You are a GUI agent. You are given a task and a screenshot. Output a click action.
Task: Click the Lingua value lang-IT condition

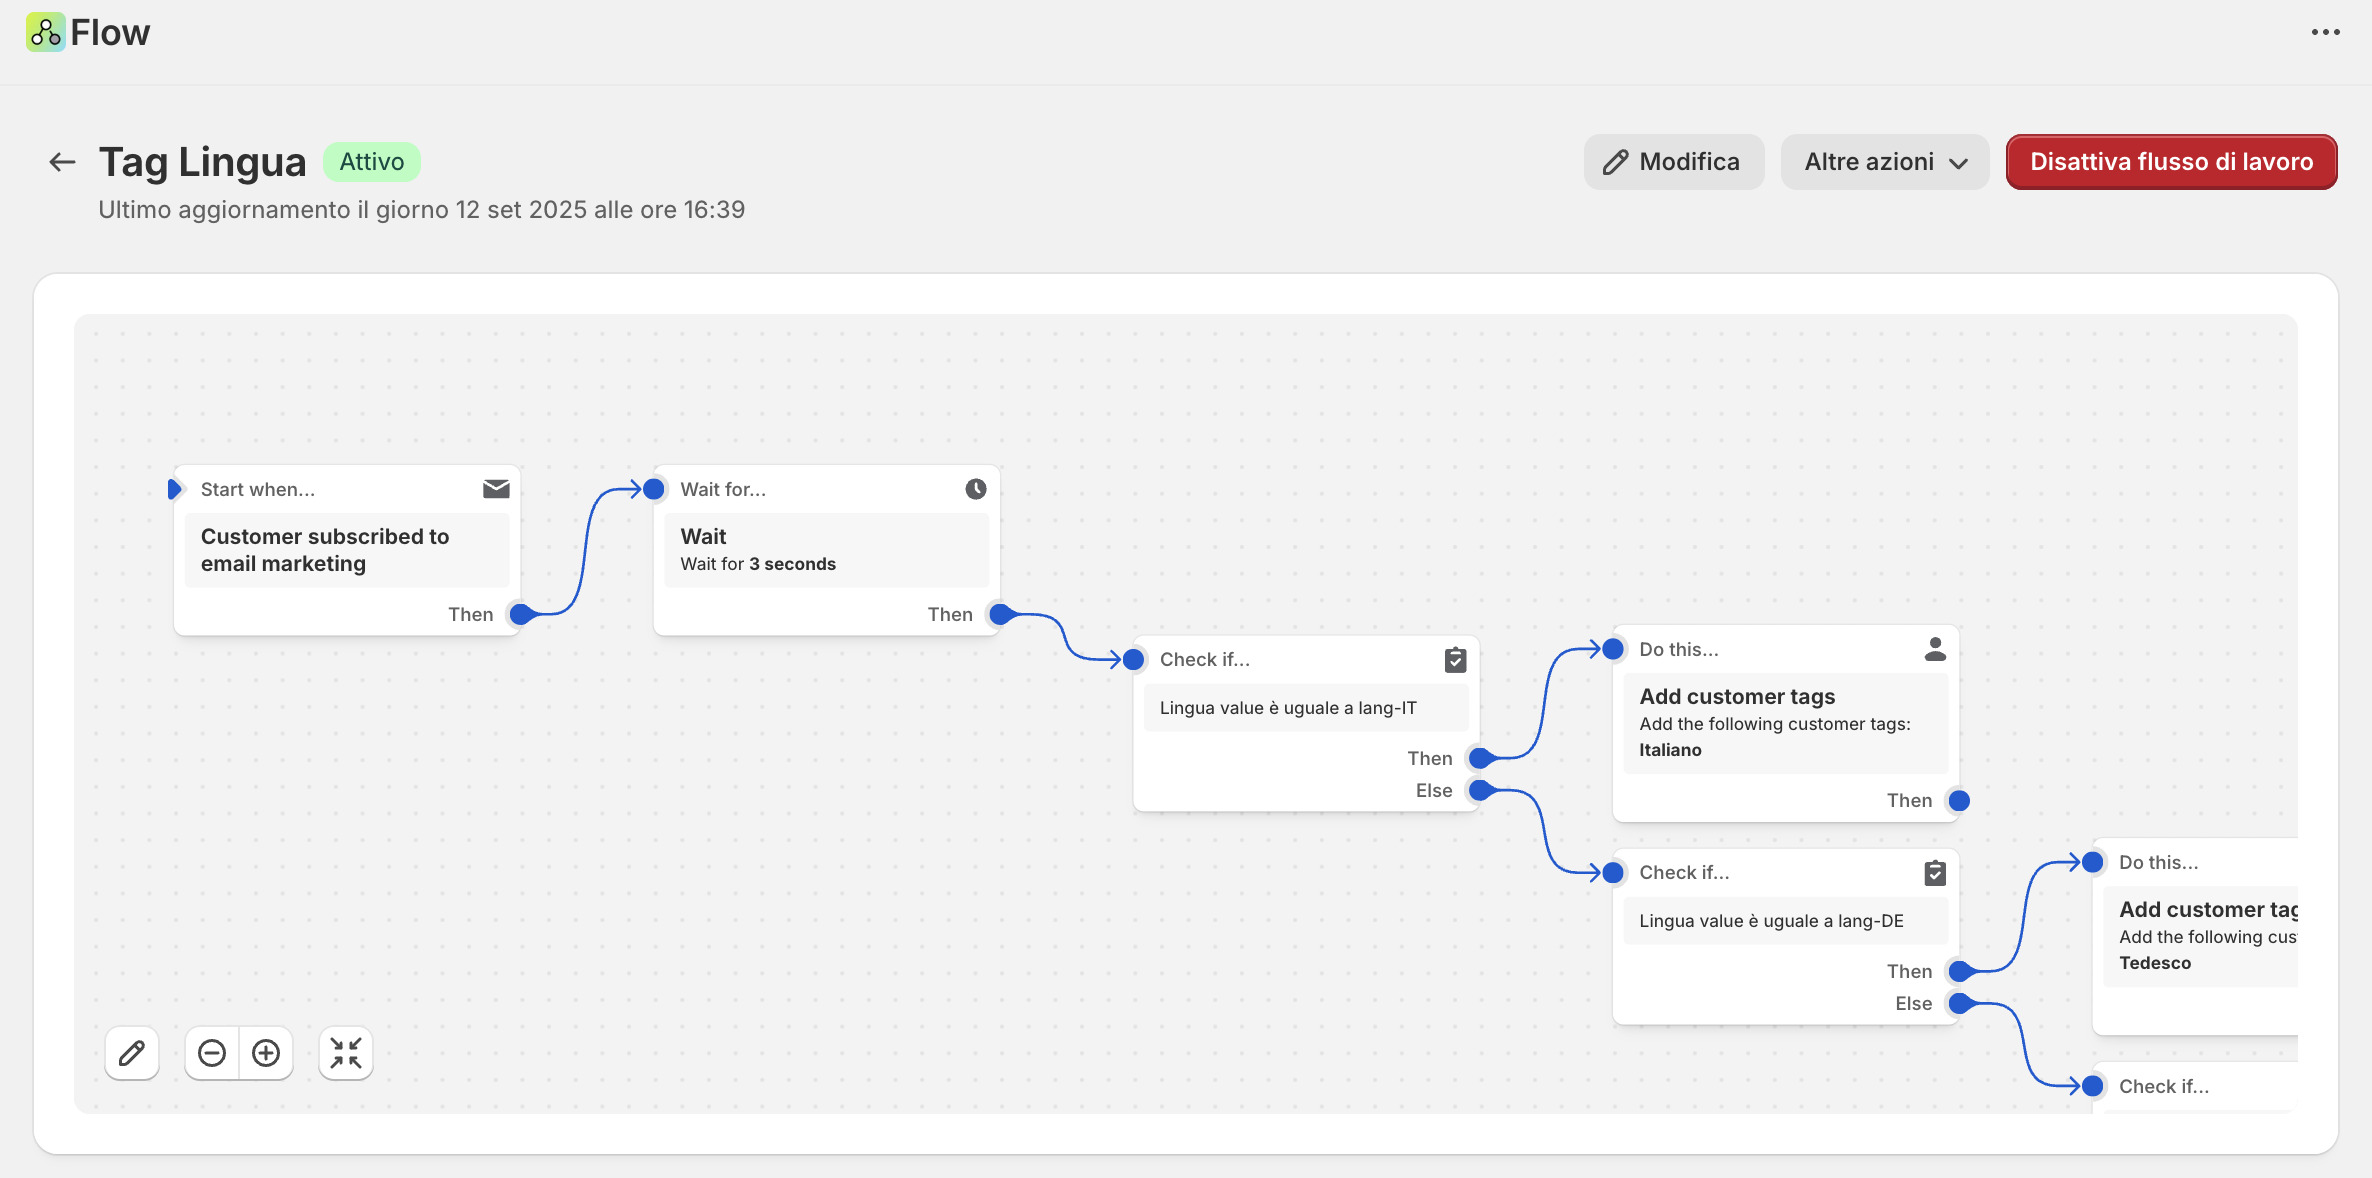[x=1305, y=708]
